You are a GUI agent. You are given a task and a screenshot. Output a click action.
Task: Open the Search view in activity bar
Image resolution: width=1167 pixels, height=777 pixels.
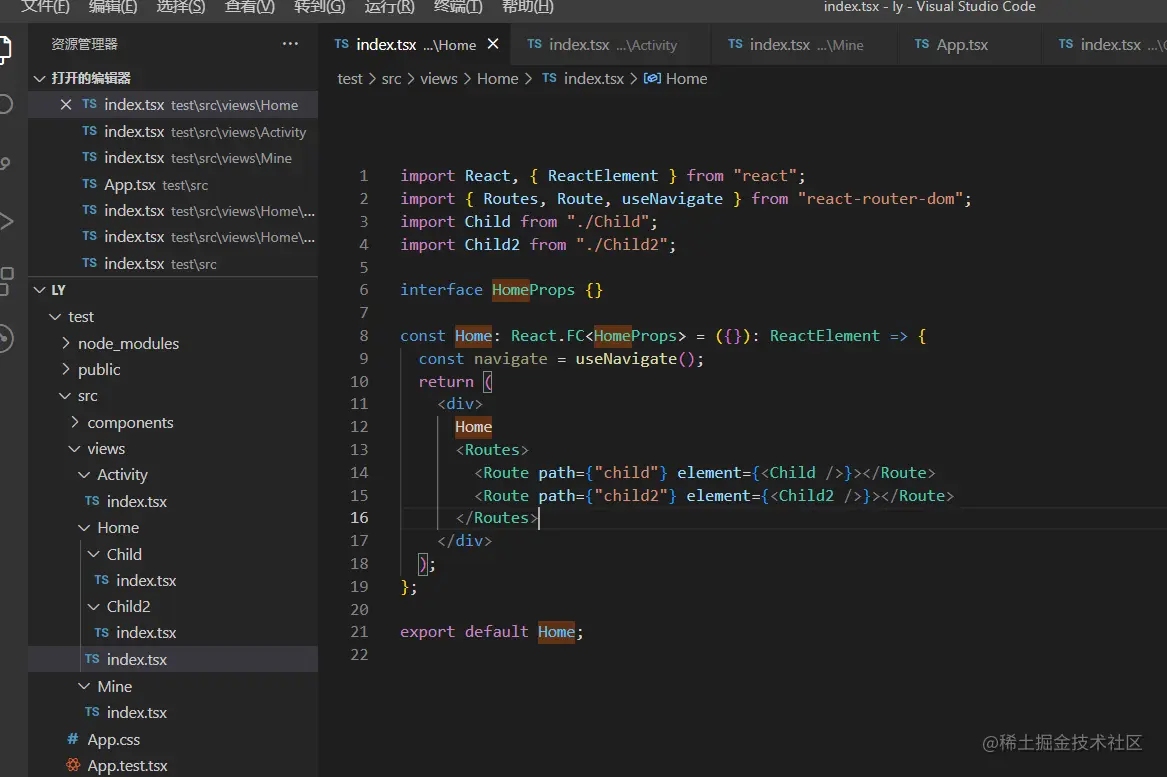(x=5, y=104)
